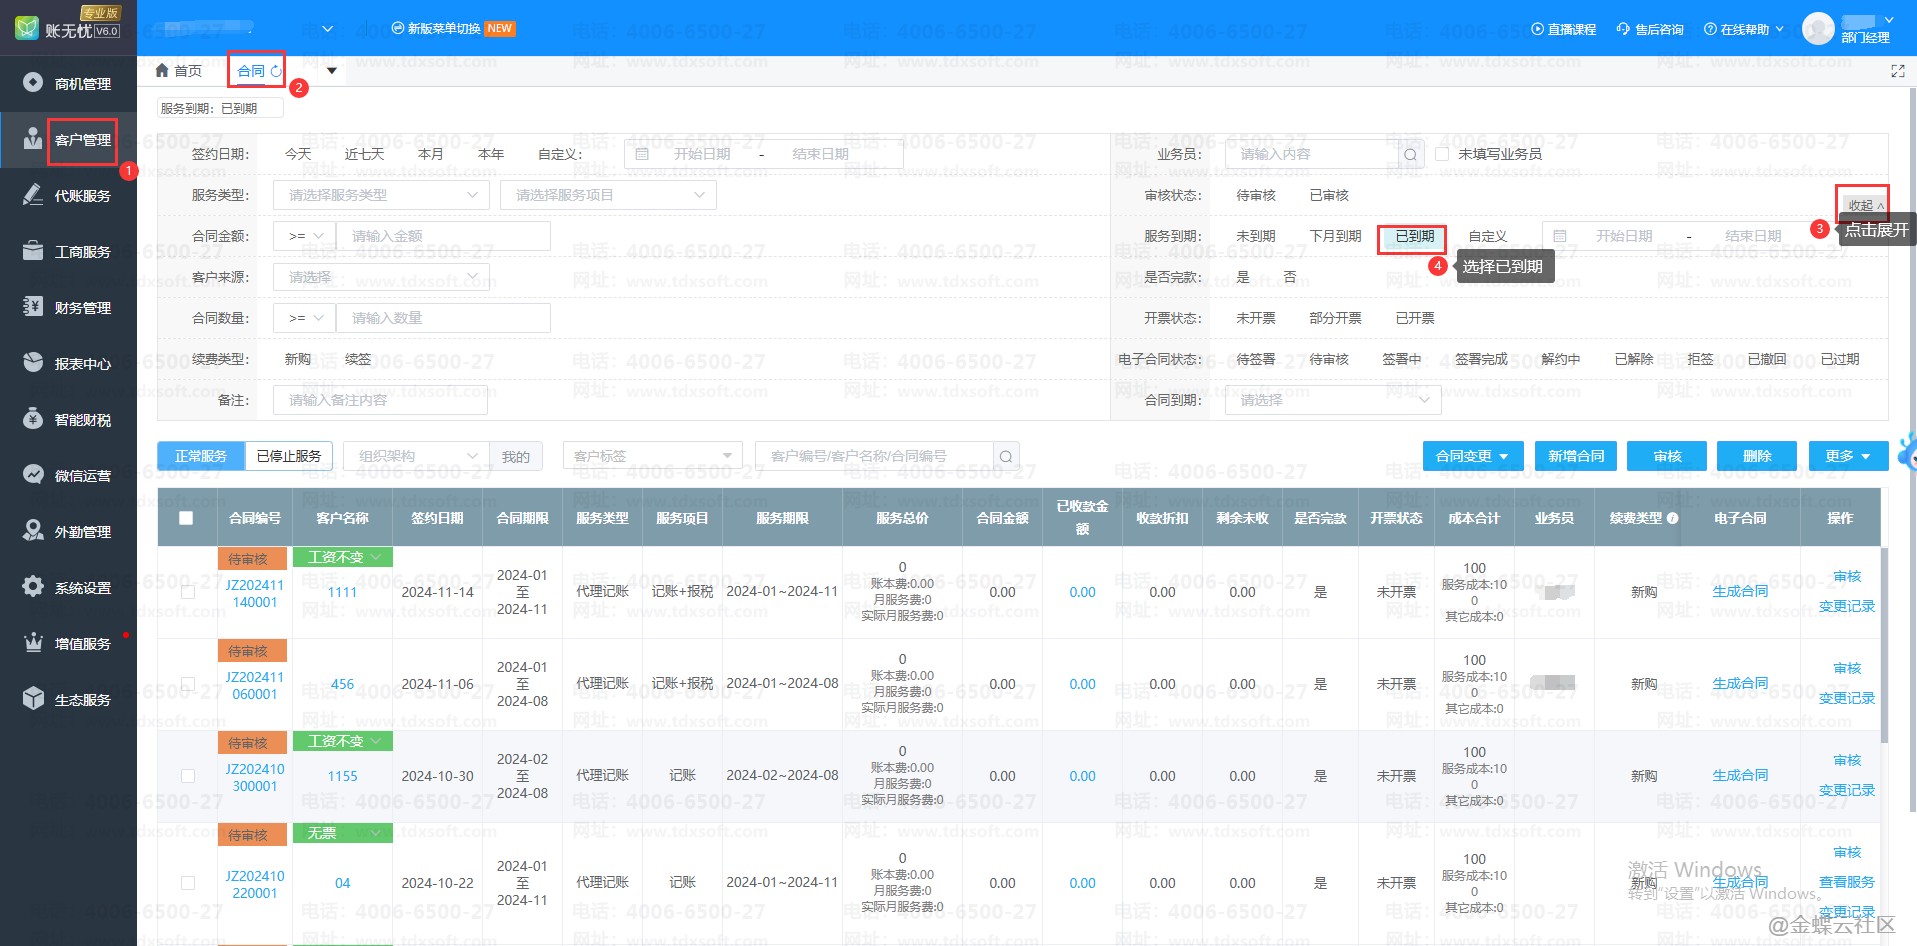Open the 更多 dropdown menu
This screenshot has width=1917, height=946.
pos(1847,456)
